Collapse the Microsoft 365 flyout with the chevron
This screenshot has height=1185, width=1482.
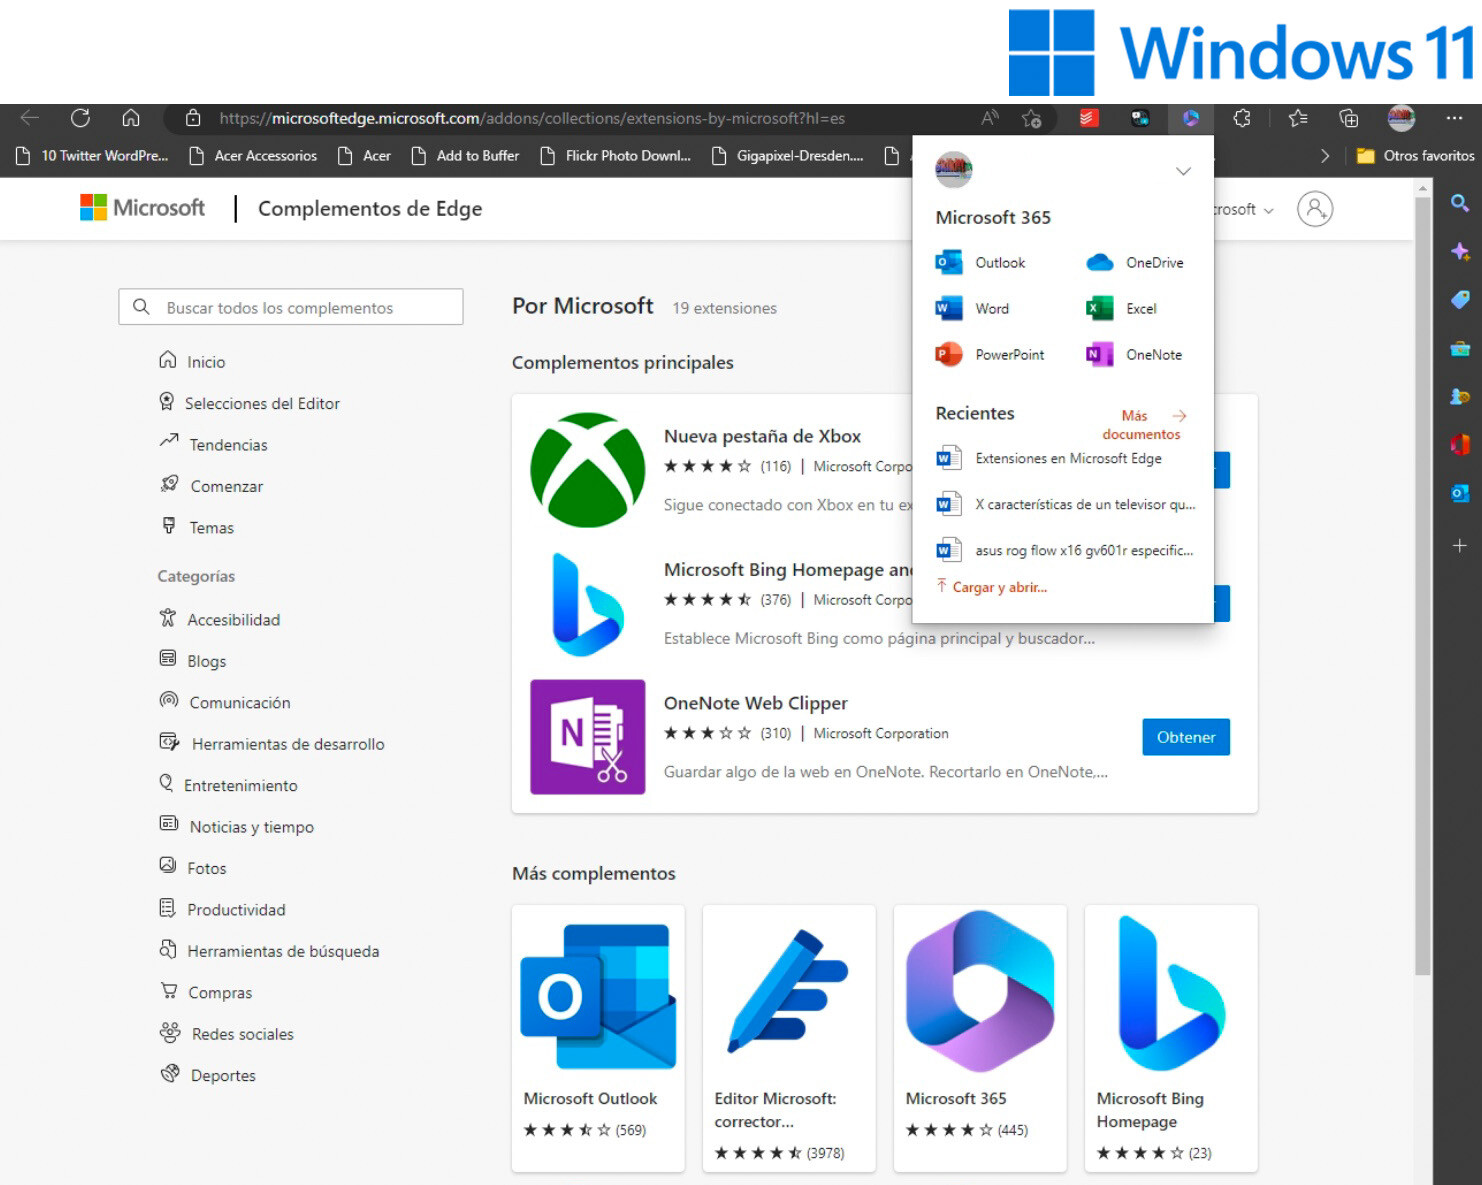(1183, 171)
